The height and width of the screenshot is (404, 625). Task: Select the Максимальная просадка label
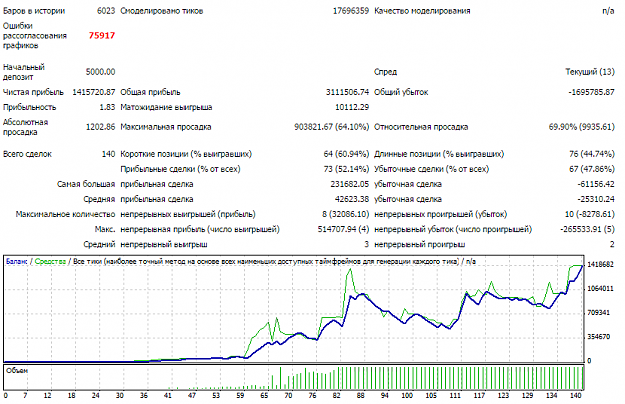166,127
